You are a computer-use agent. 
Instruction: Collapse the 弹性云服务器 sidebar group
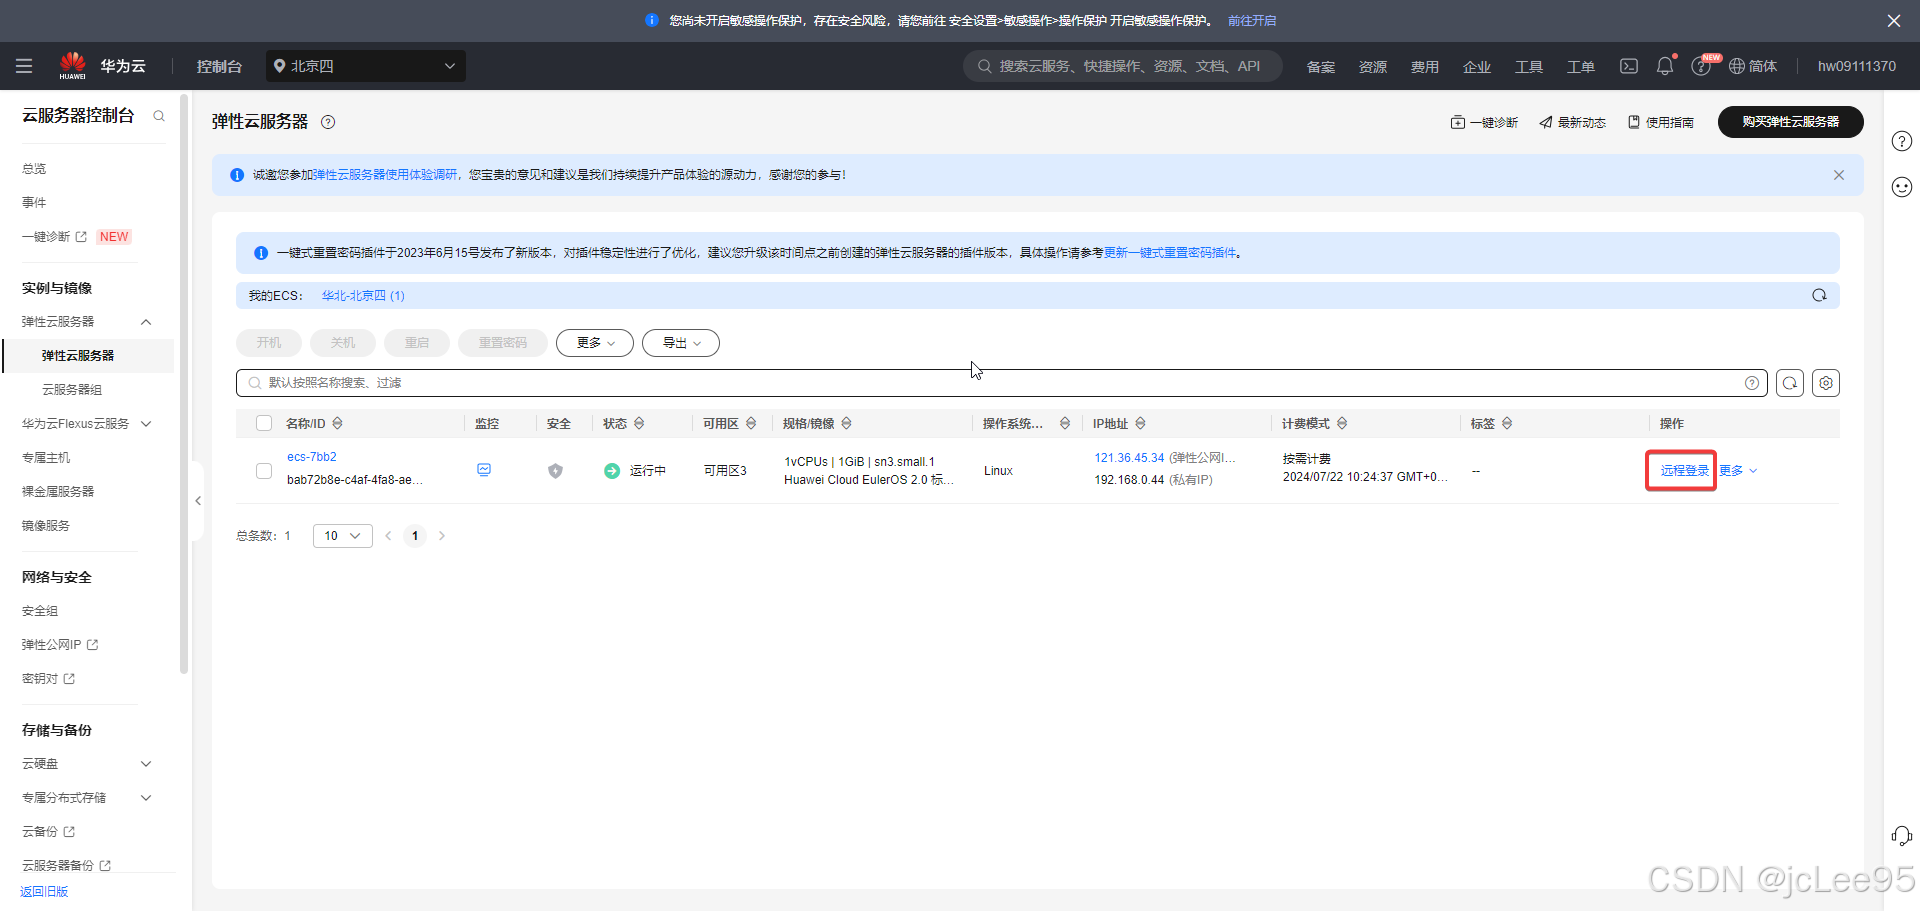point(146,322)
